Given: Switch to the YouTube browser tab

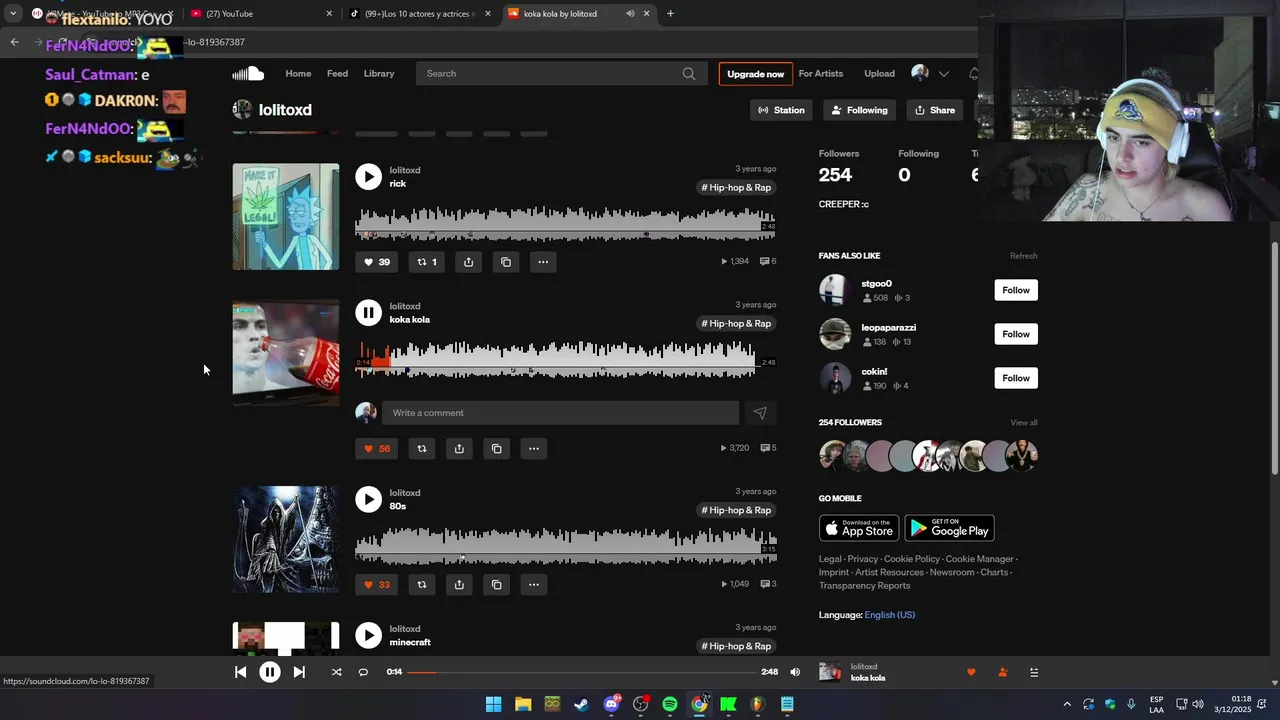Looking at the screenshot, I should click(x=260, y=14).
